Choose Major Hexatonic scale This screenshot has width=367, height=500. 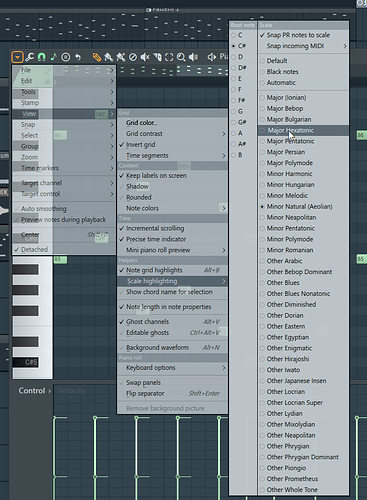[303, 130]
